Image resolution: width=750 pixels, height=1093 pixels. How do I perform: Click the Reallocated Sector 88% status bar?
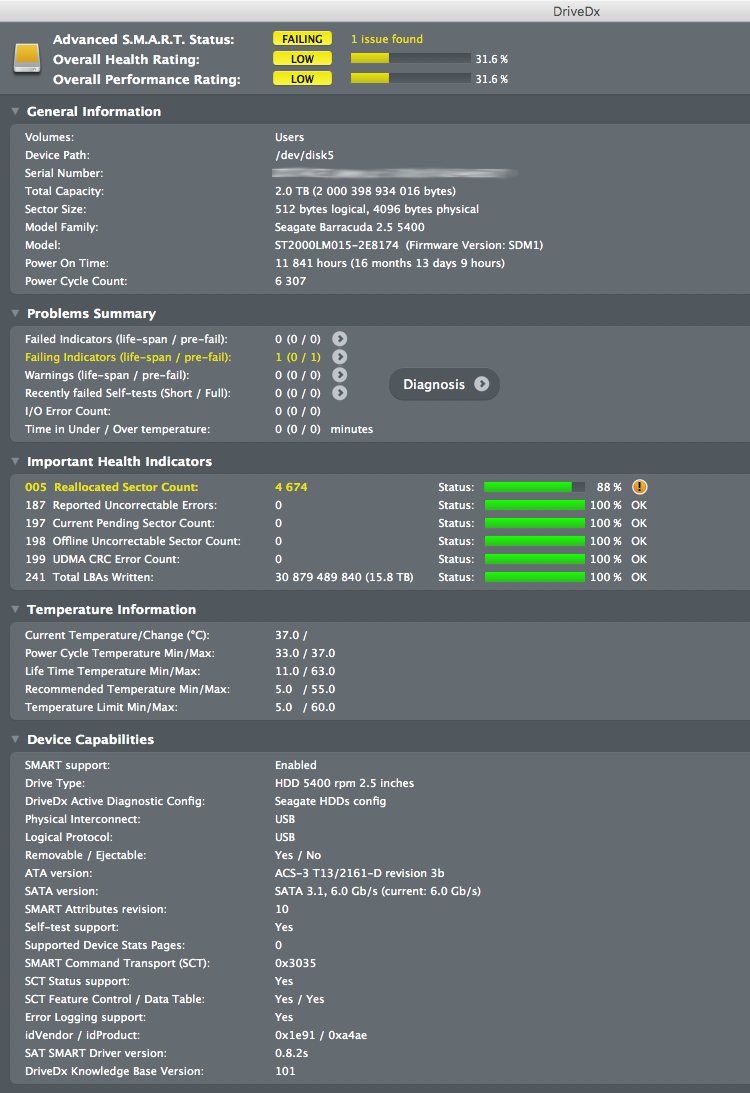535,487
